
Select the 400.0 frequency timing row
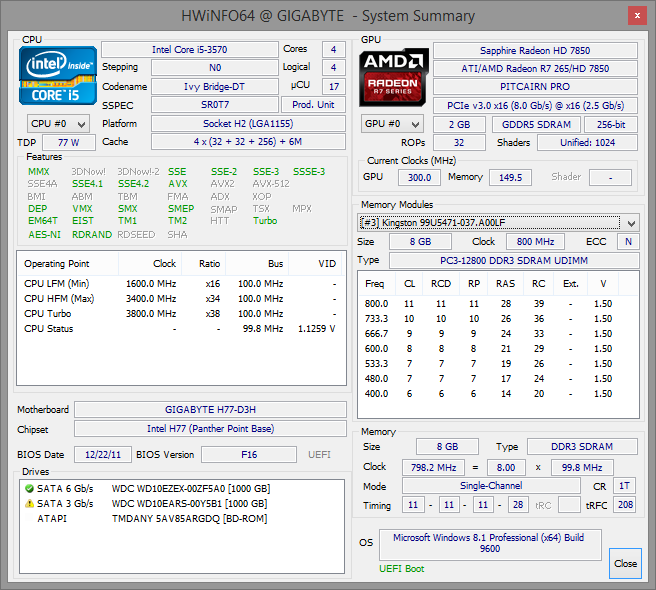[498, 394]
